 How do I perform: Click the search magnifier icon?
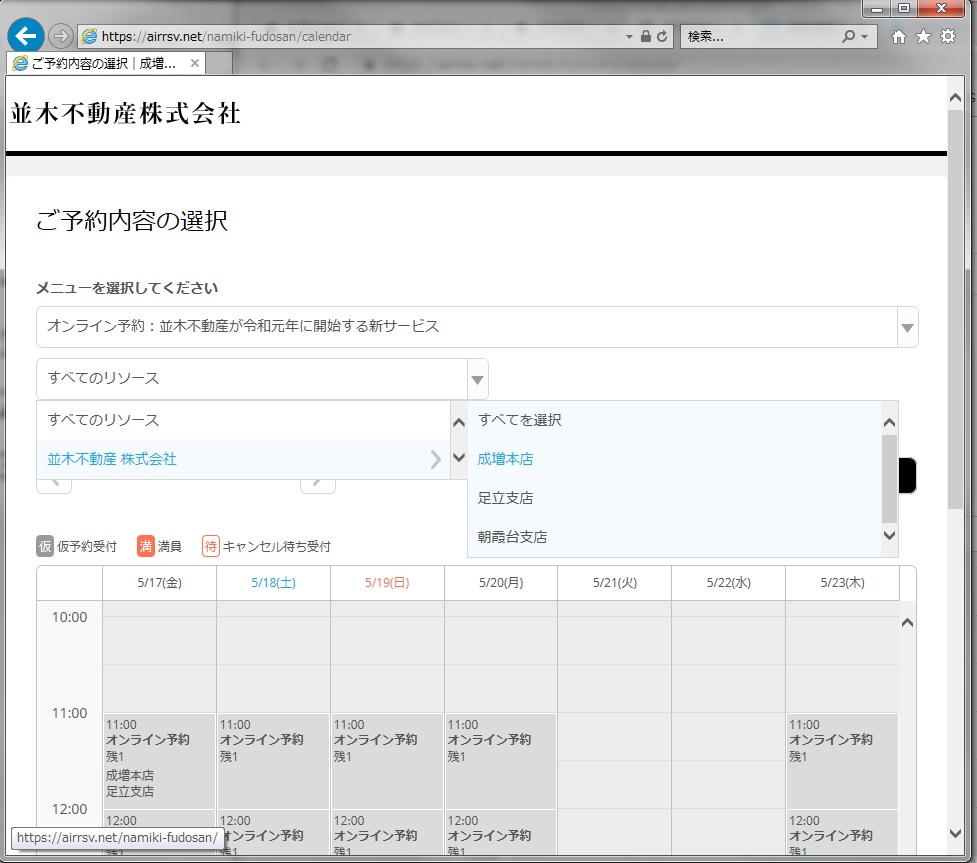[848, 36]
